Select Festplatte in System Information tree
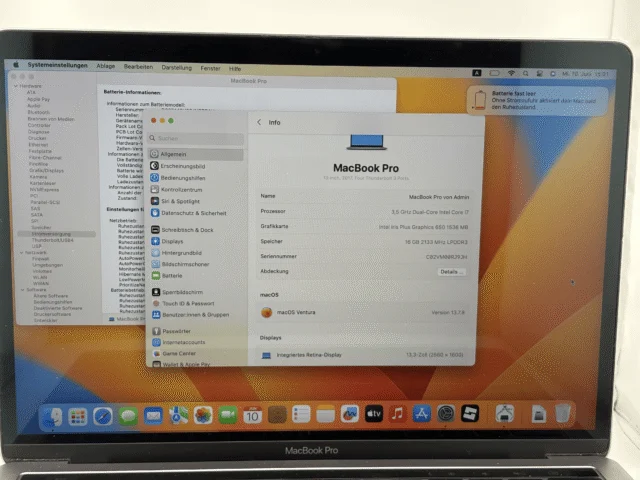 tap(40, 151)
